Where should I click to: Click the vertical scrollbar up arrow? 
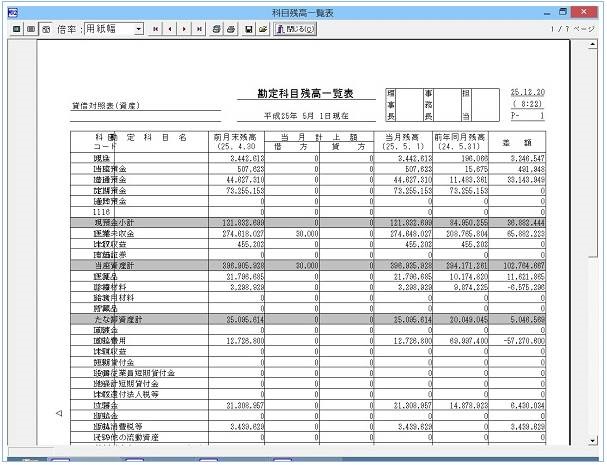point(593,44)
